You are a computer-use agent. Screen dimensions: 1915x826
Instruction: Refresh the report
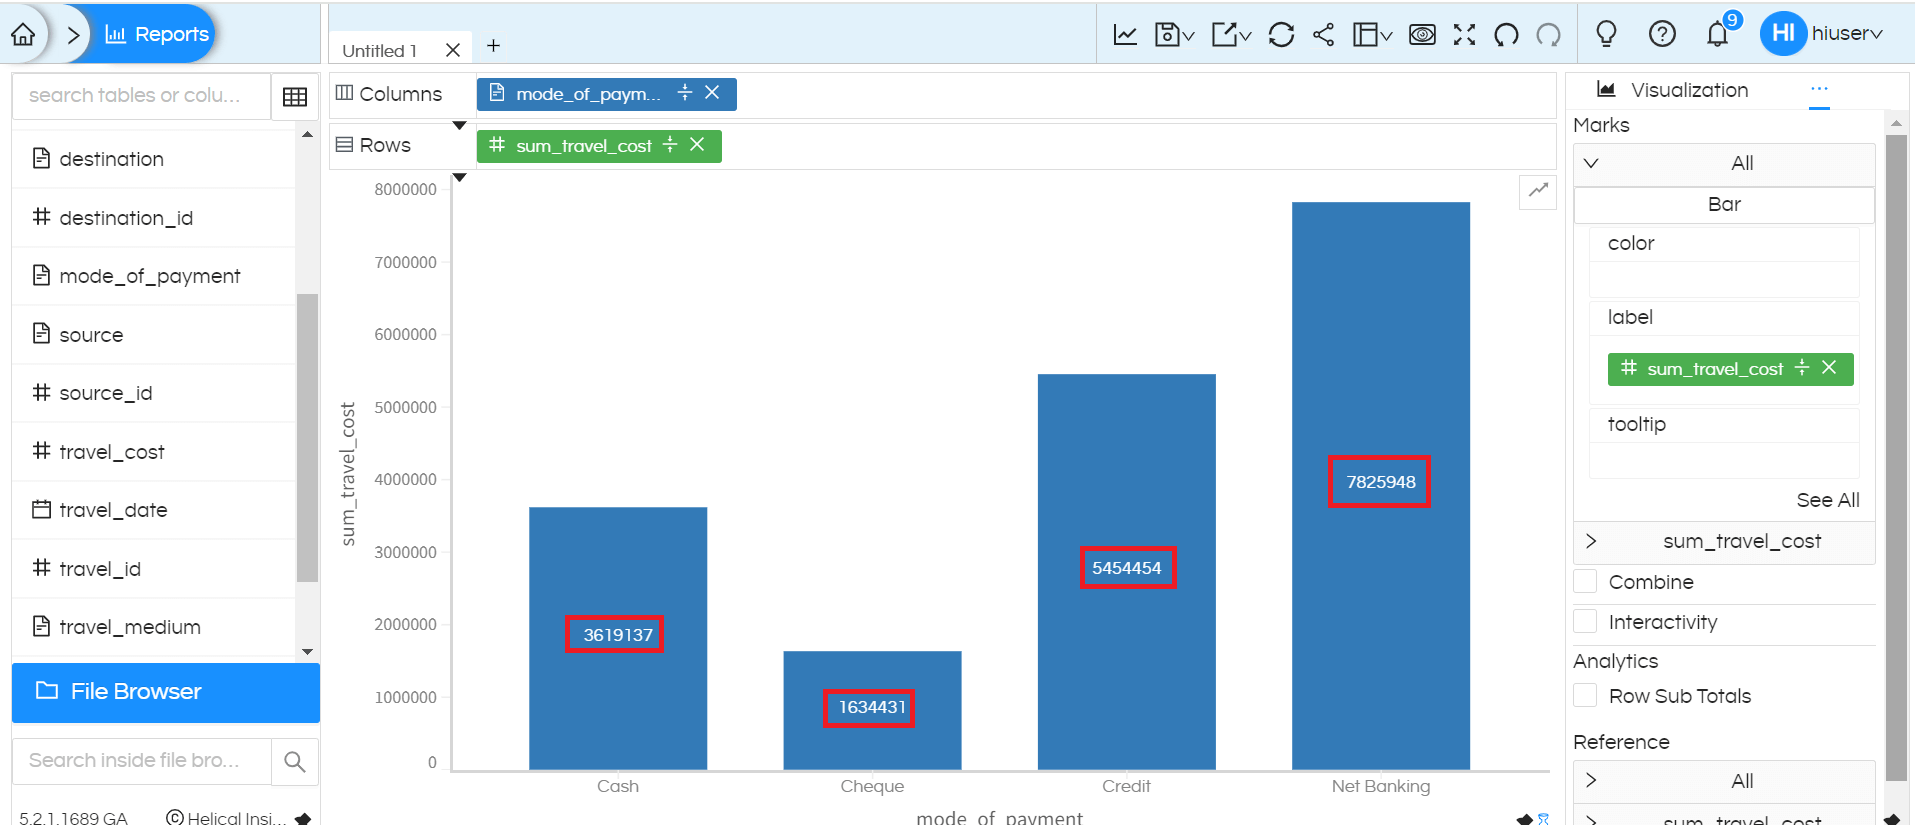click(x=1281, y=35)
